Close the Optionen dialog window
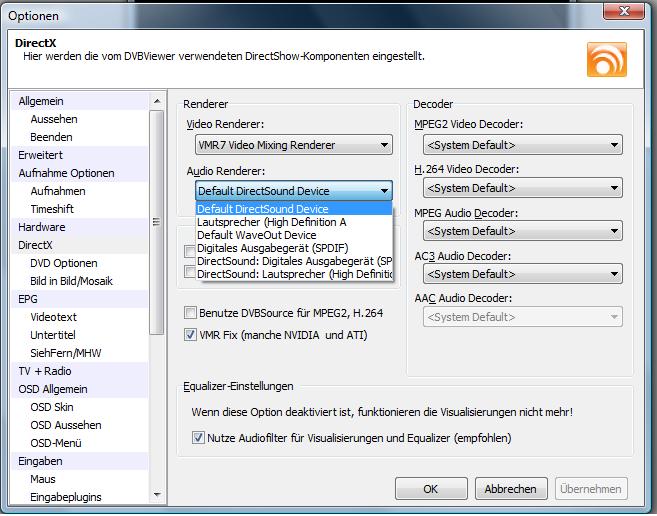 623,11
